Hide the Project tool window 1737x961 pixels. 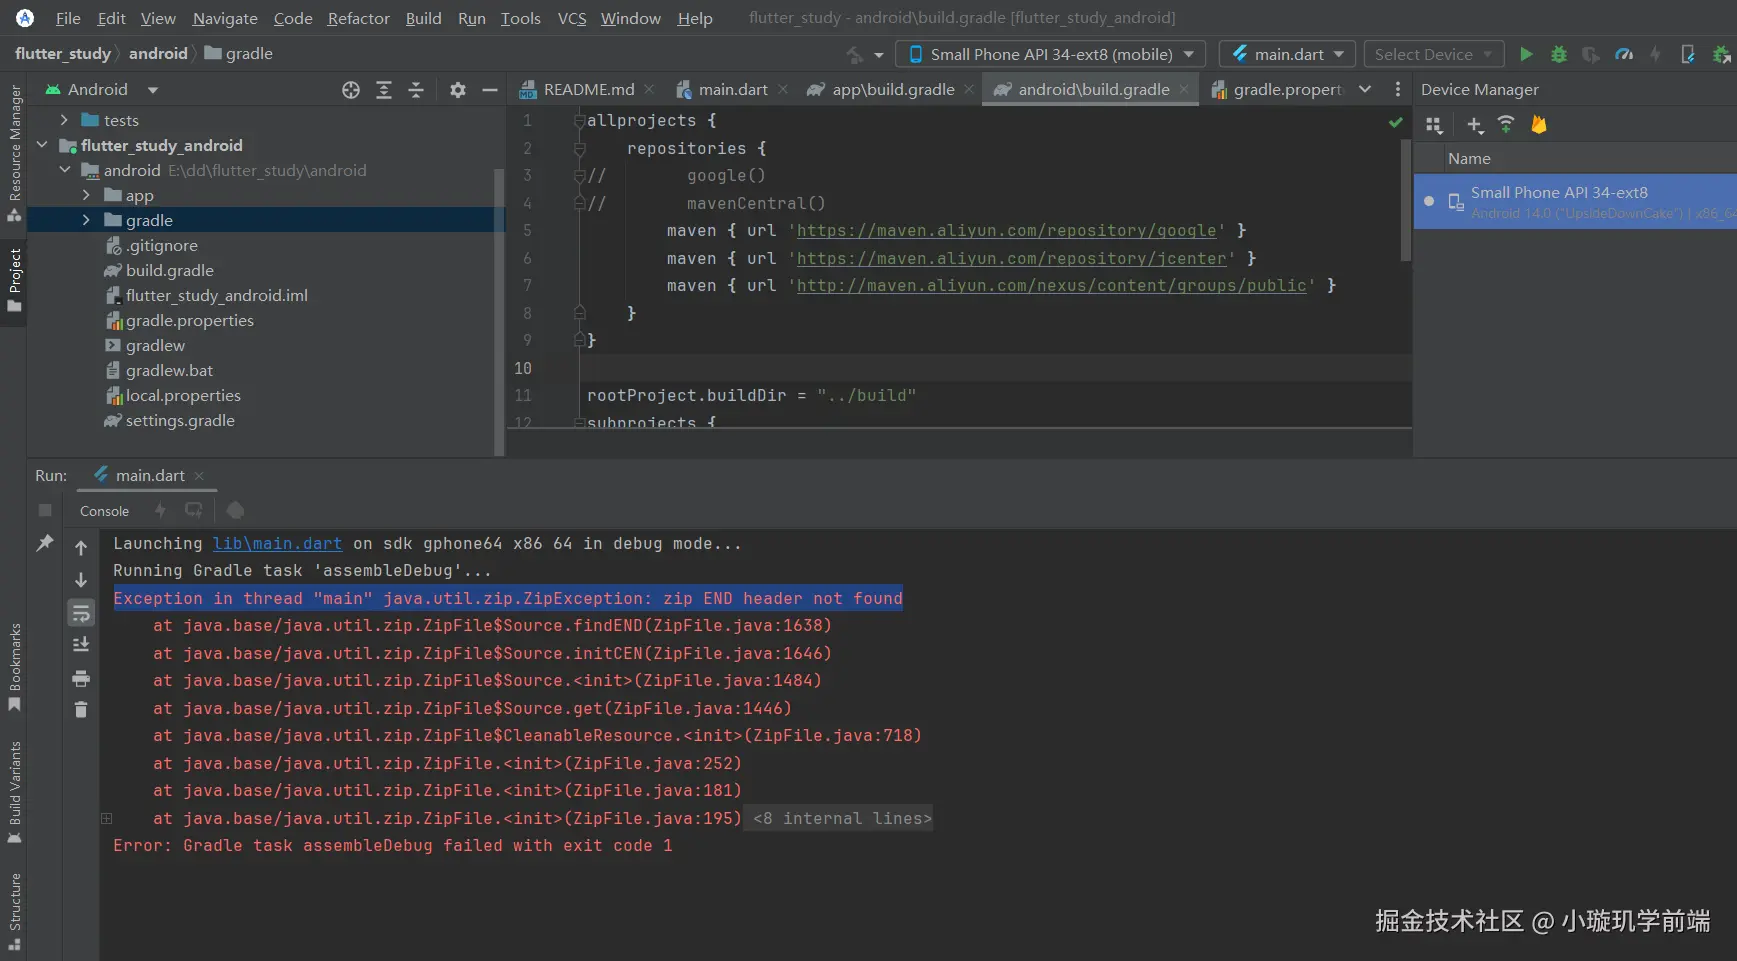pos(490,90)
